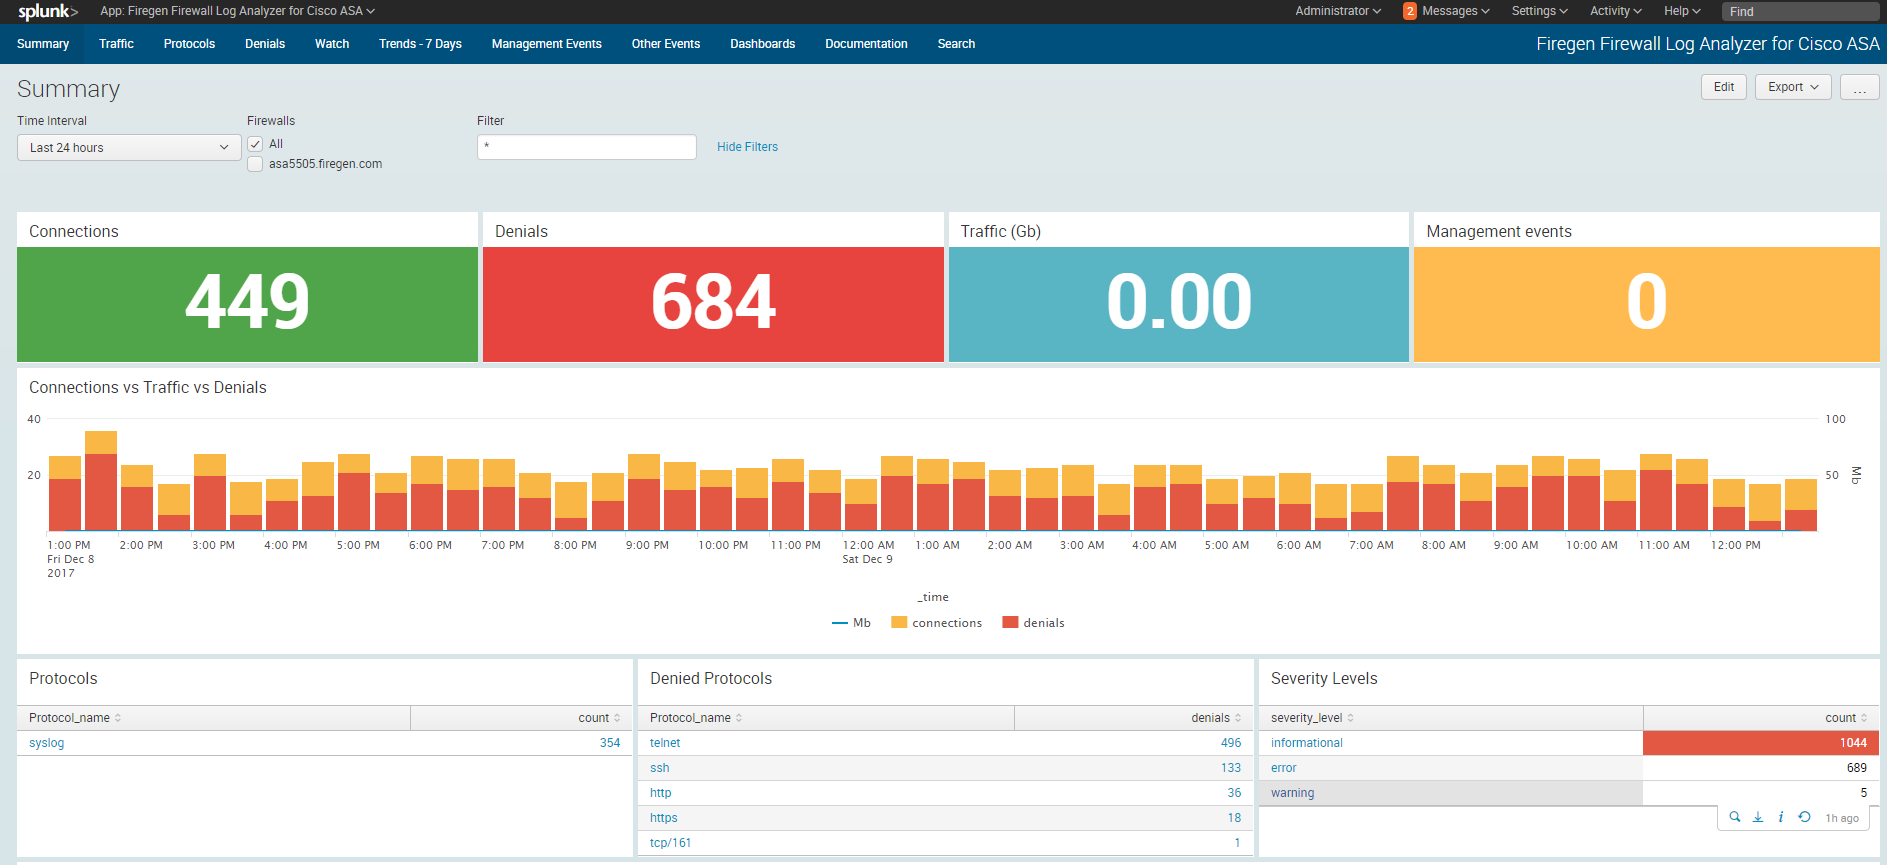Open the Protocols tab
The width and height of the screenshot is (1887, 865).
coord(189,44)
